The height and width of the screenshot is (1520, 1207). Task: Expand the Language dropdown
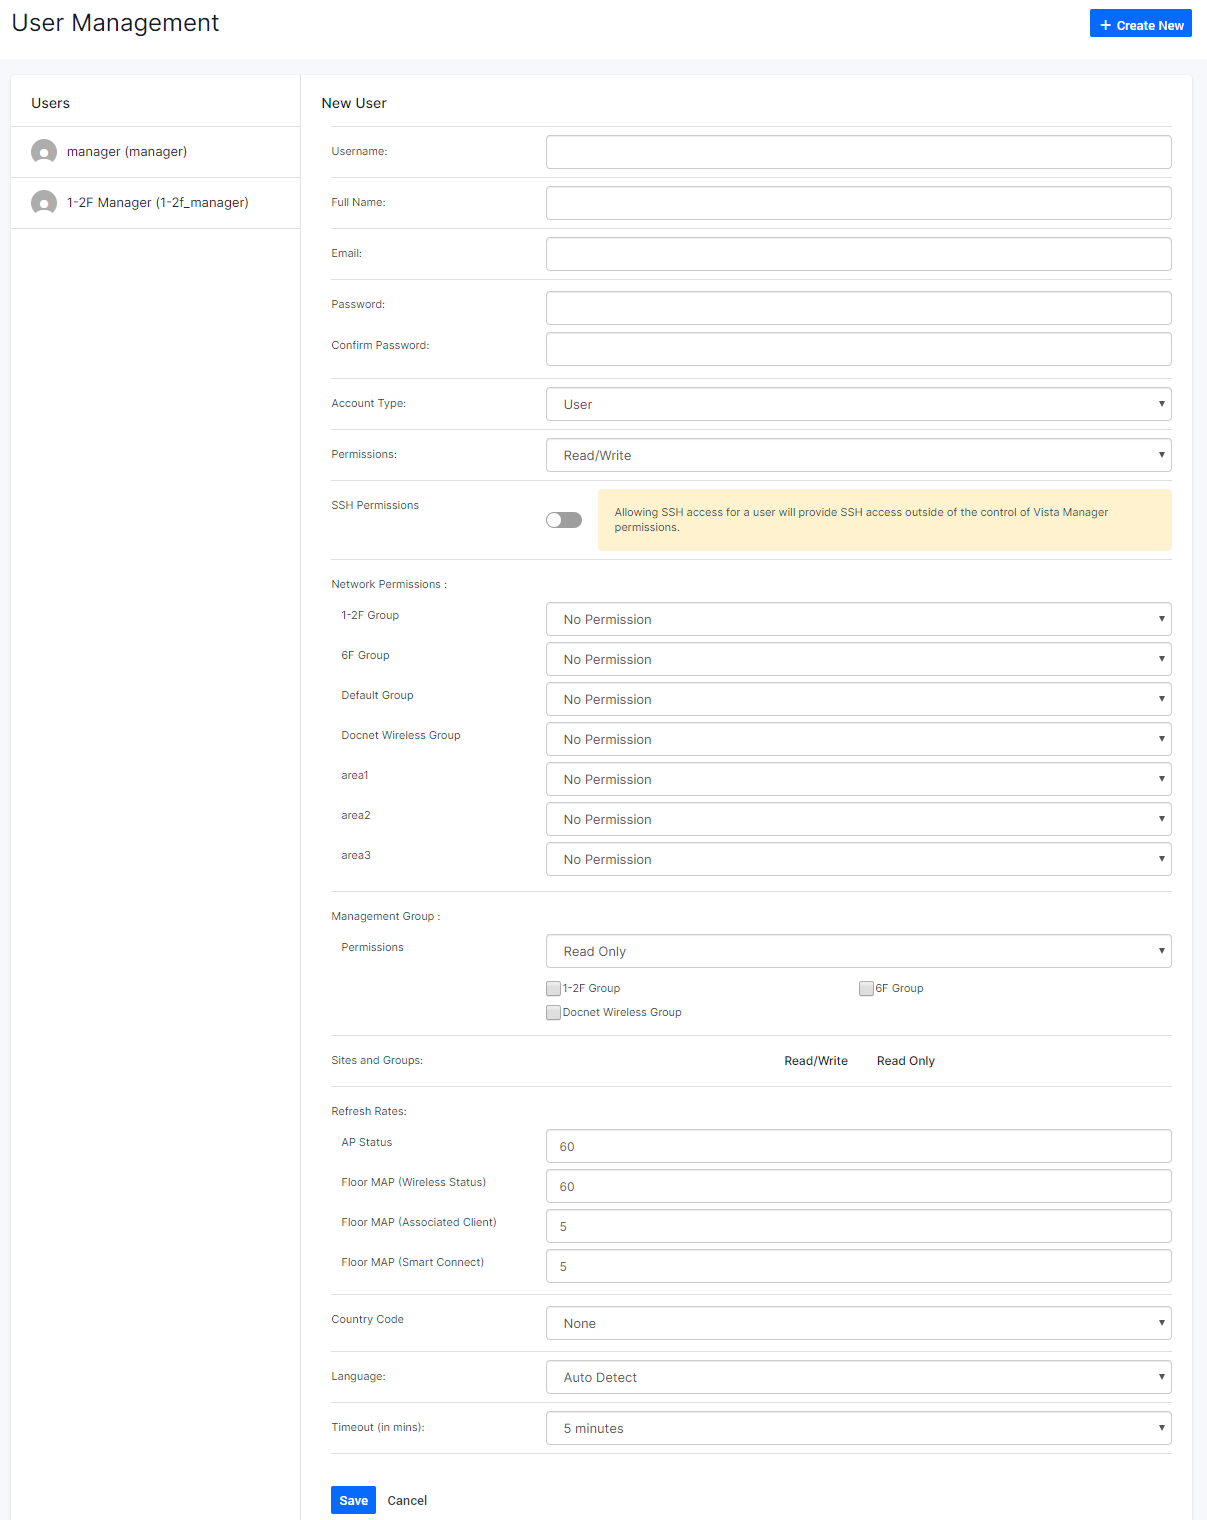pos(858,1377)
